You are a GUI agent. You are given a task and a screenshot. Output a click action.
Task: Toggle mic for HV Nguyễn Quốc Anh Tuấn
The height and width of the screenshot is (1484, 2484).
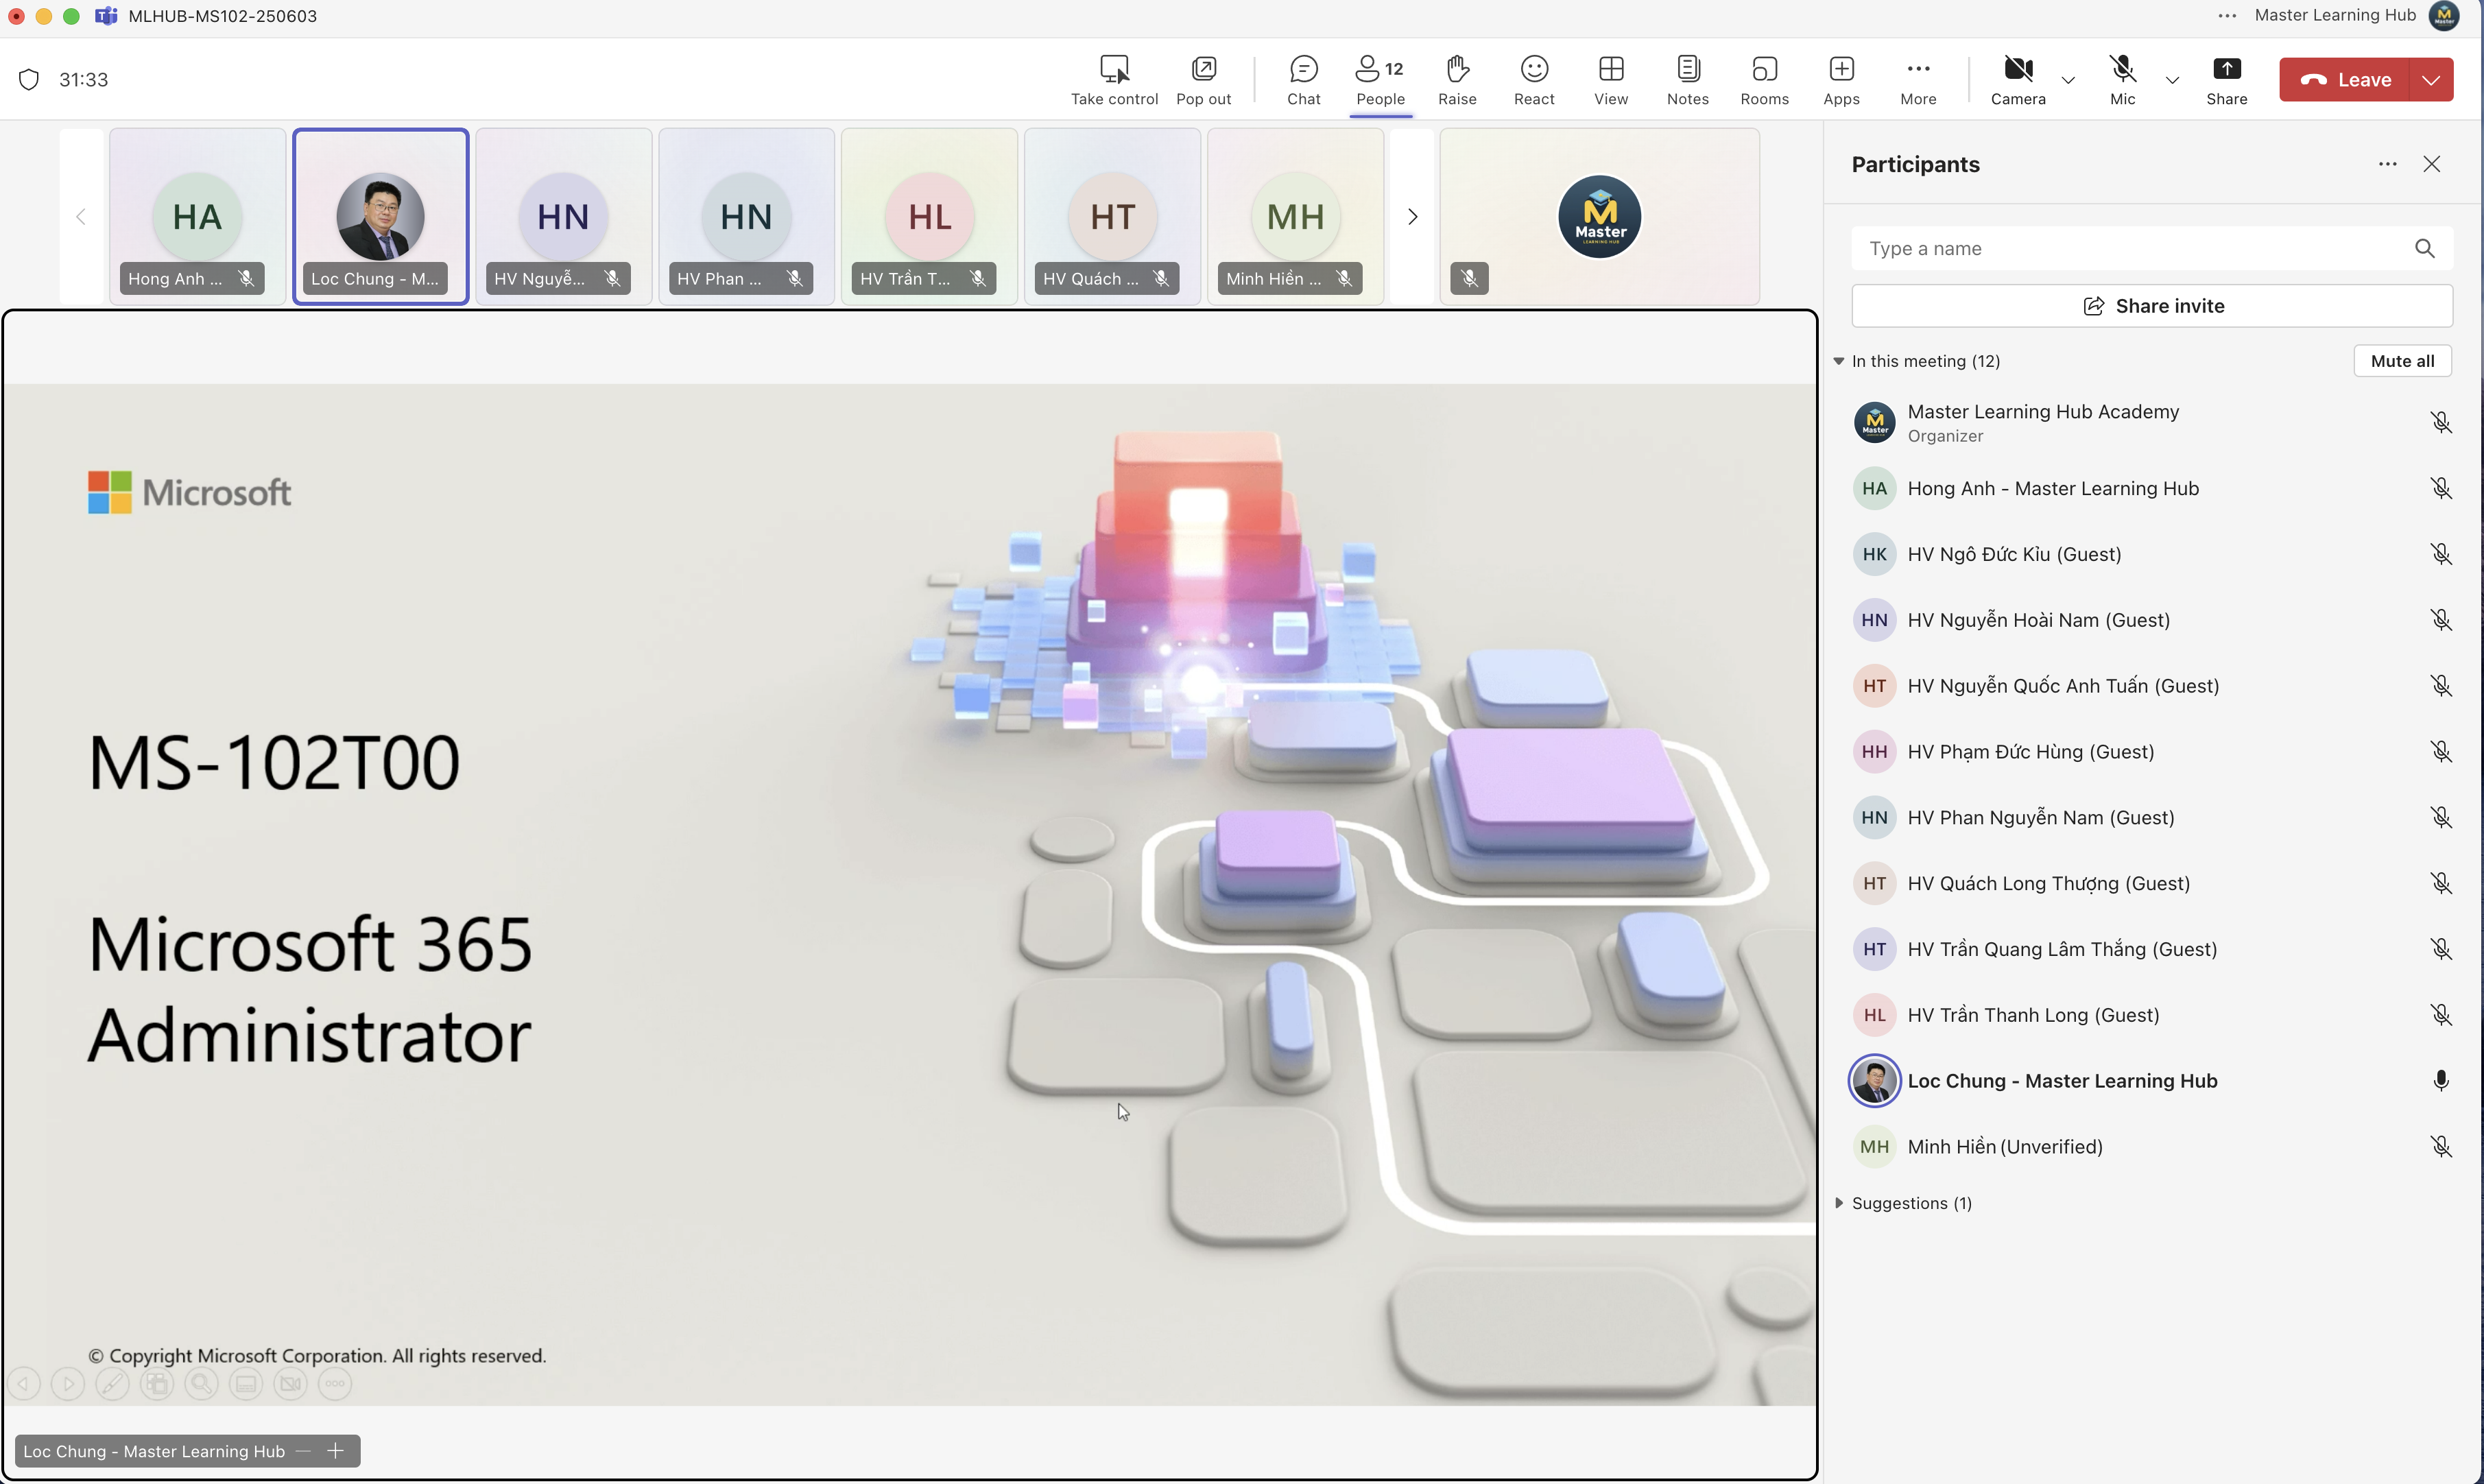[x=2440, y=686]
